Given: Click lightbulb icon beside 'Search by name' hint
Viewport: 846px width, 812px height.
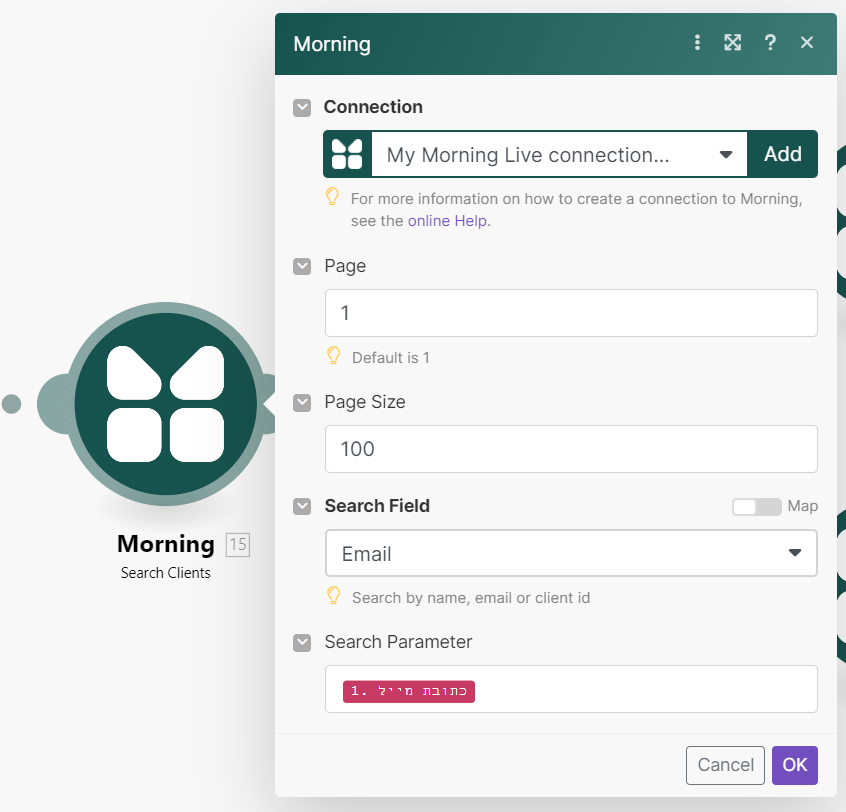Looking at the screenshot, I should point(333,595).
